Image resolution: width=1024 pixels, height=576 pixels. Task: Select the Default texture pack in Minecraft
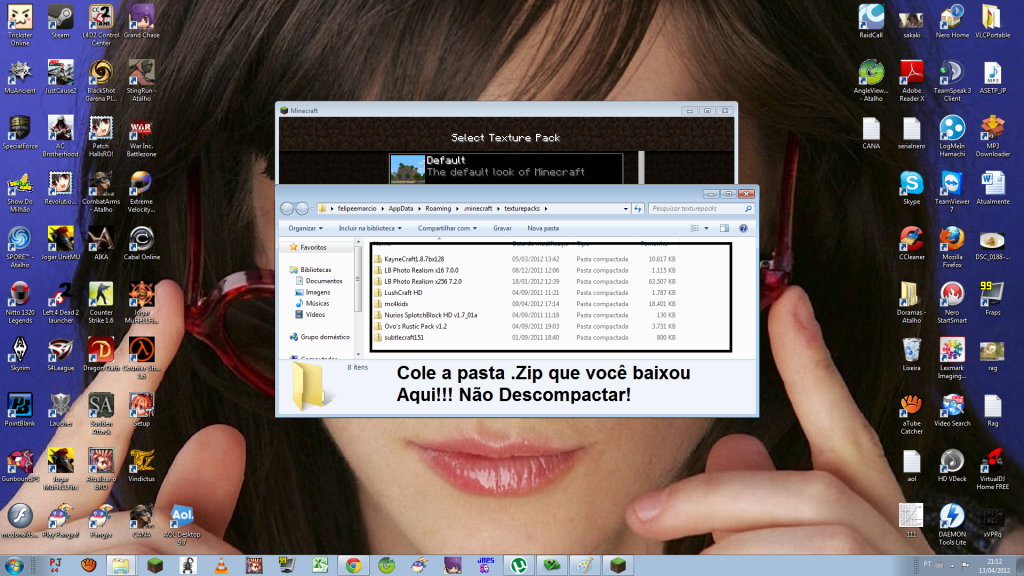(x=505, y=166)
